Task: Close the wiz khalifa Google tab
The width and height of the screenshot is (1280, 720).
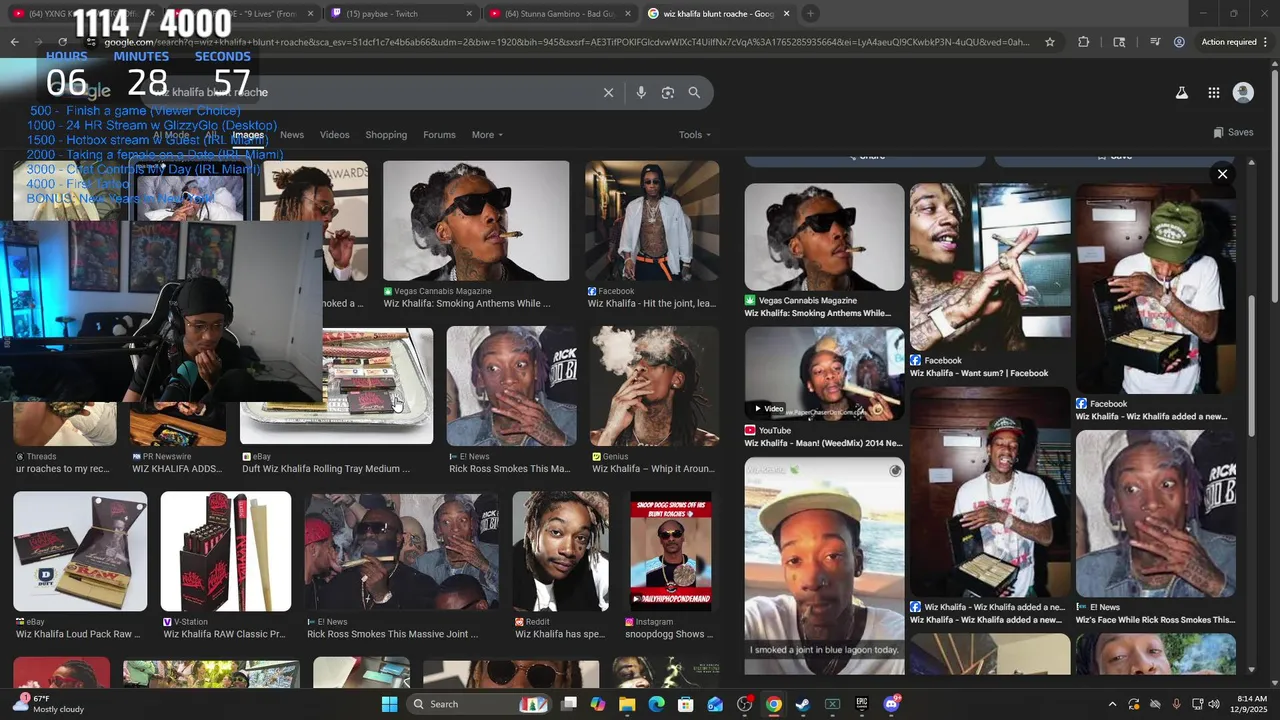Action: (786, 14)
